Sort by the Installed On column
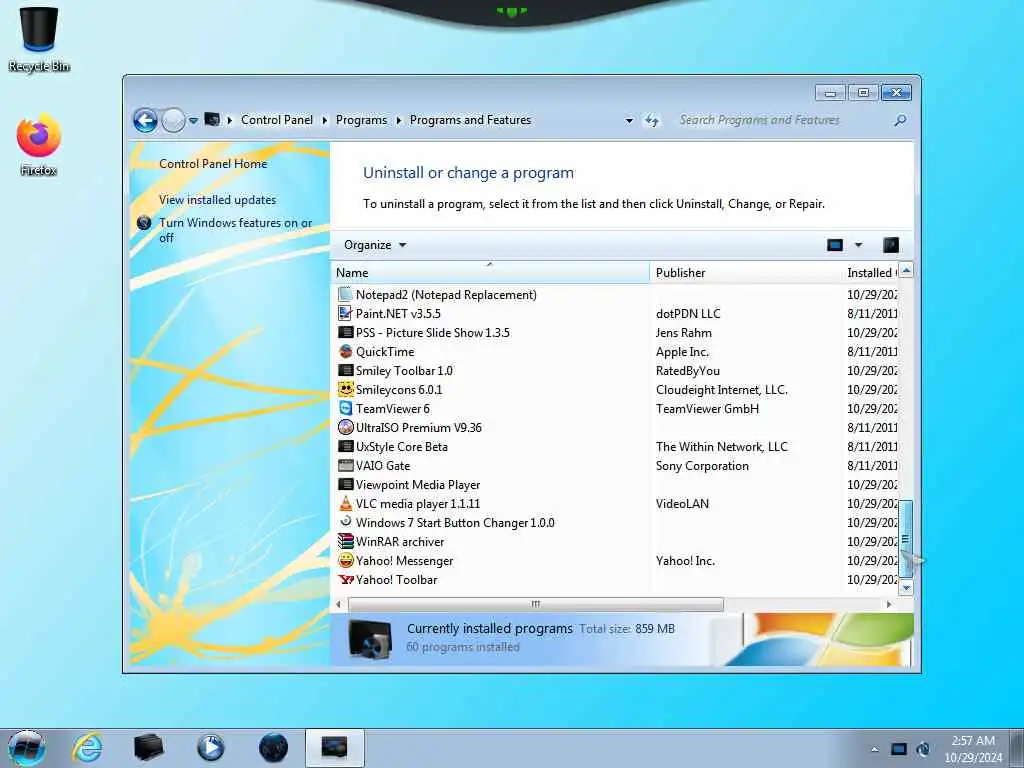 coord(871,272)
